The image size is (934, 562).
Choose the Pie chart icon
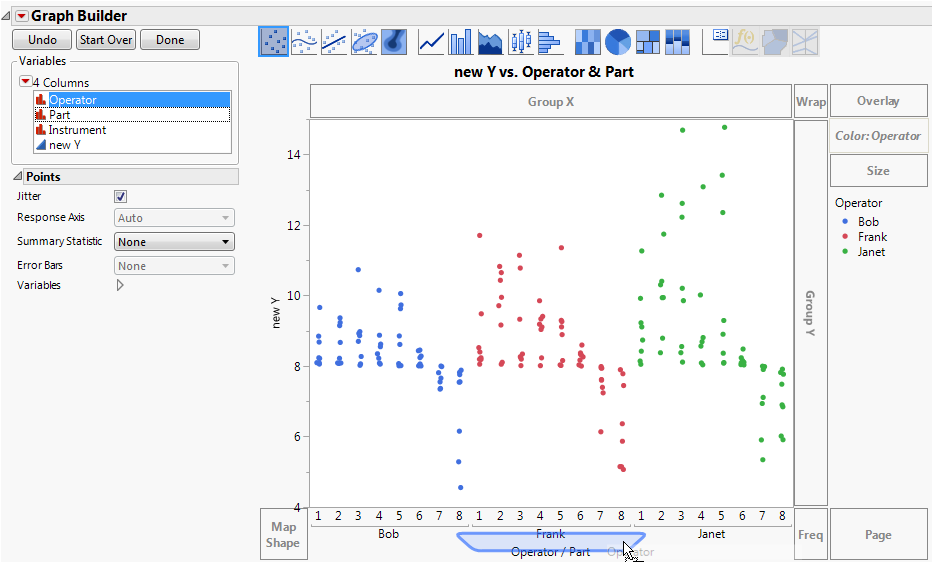coord(619,41)
